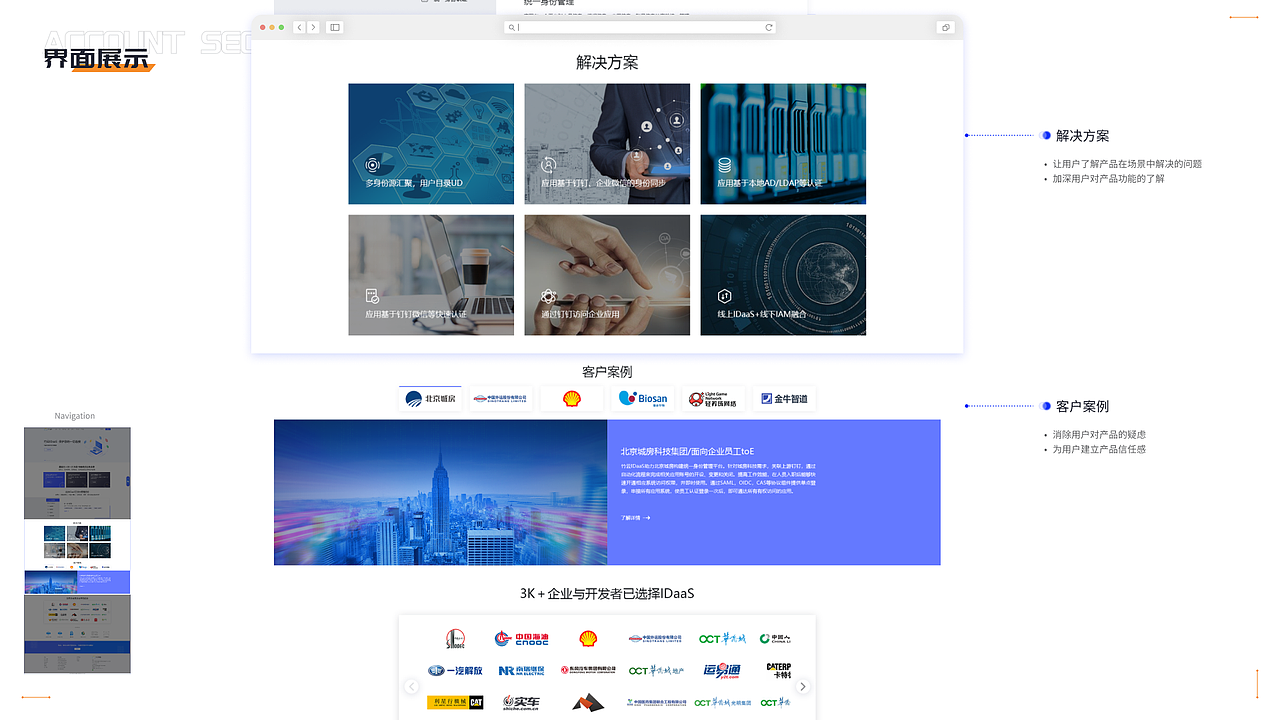Open 多身份源汇聚，用户目录UD card label

414,184
